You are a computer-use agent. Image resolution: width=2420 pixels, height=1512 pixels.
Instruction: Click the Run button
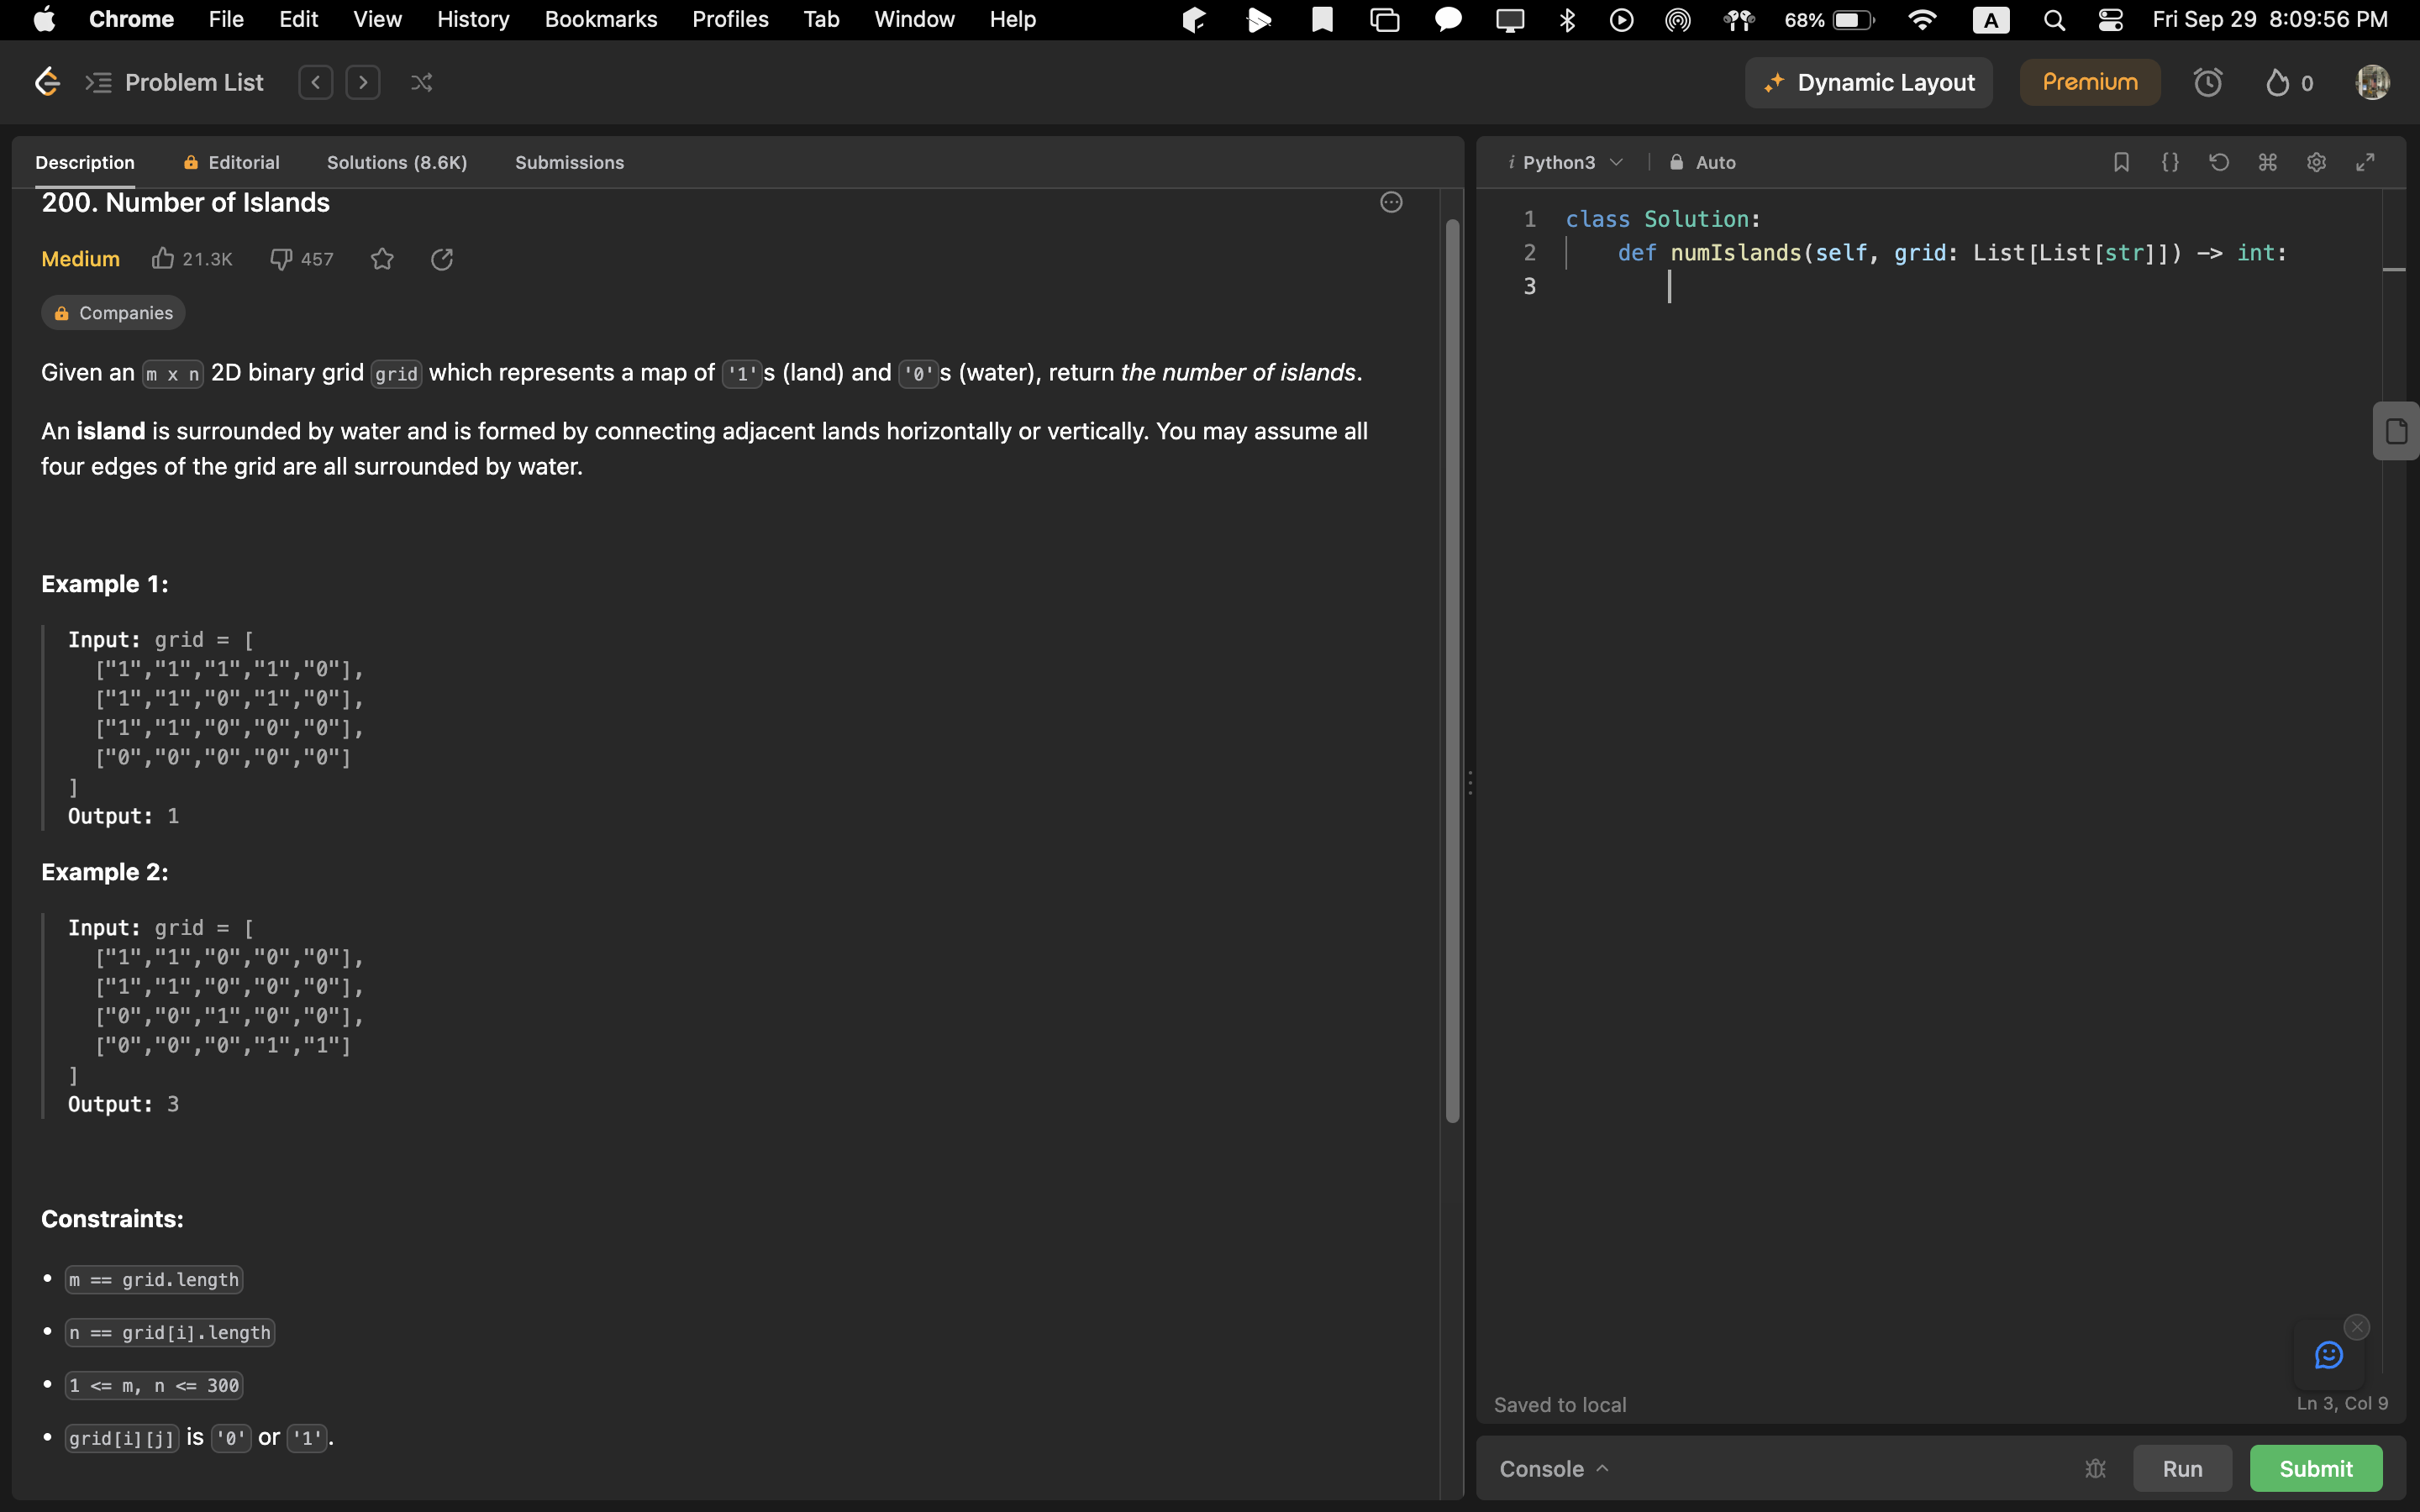[x=2181, y=1468]
